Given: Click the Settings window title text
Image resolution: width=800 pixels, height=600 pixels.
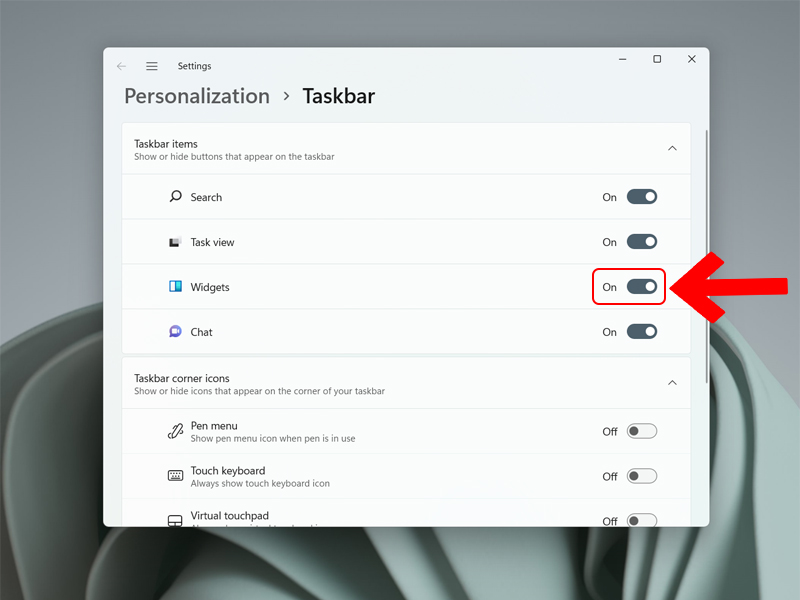Looking at the screenshot, I should (194, 65).
